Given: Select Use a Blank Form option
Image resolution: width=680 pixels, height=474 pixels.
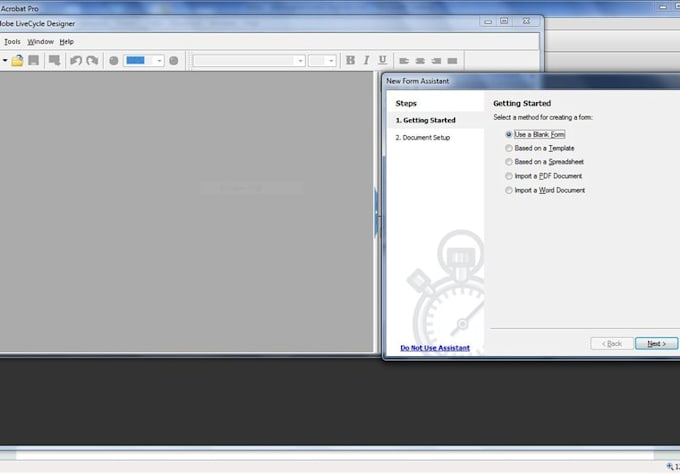Looking at the screenshot, I should coord(535,134).
